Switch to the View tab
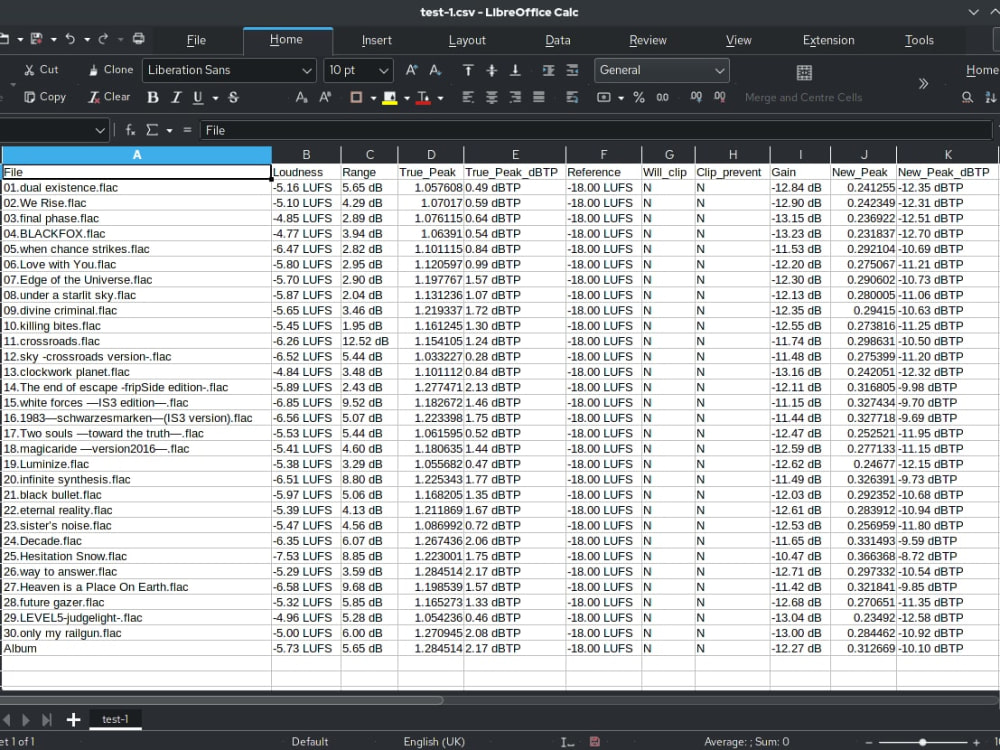The width and height of the screenshot is (1000, 750). point(739,40)
